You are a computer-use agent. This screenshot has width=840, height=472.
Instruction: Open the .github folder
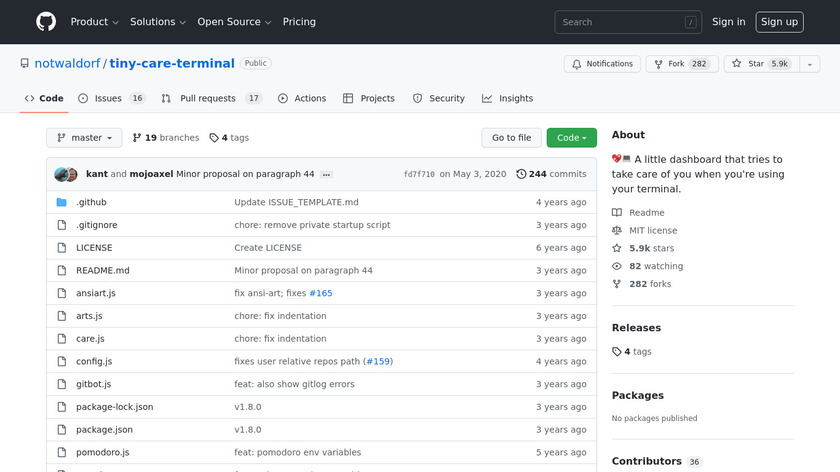click(x=91, y=202)
